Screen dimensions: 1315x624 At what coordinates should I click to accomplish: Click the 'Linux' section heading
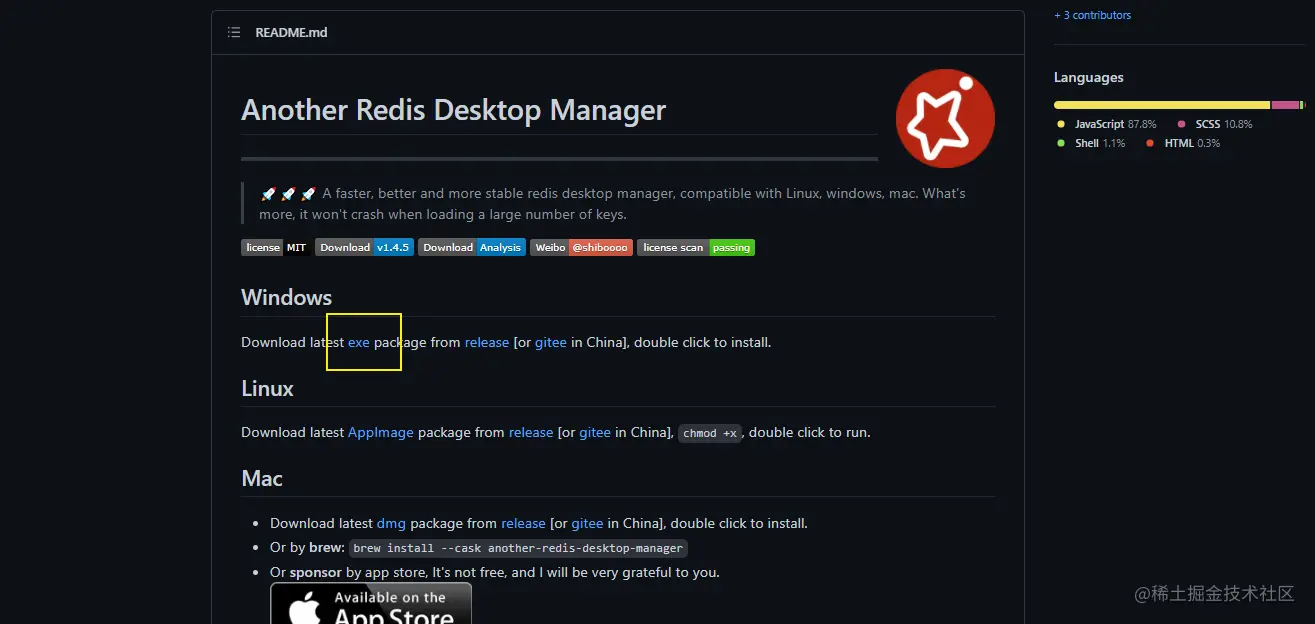pos(267,388)
